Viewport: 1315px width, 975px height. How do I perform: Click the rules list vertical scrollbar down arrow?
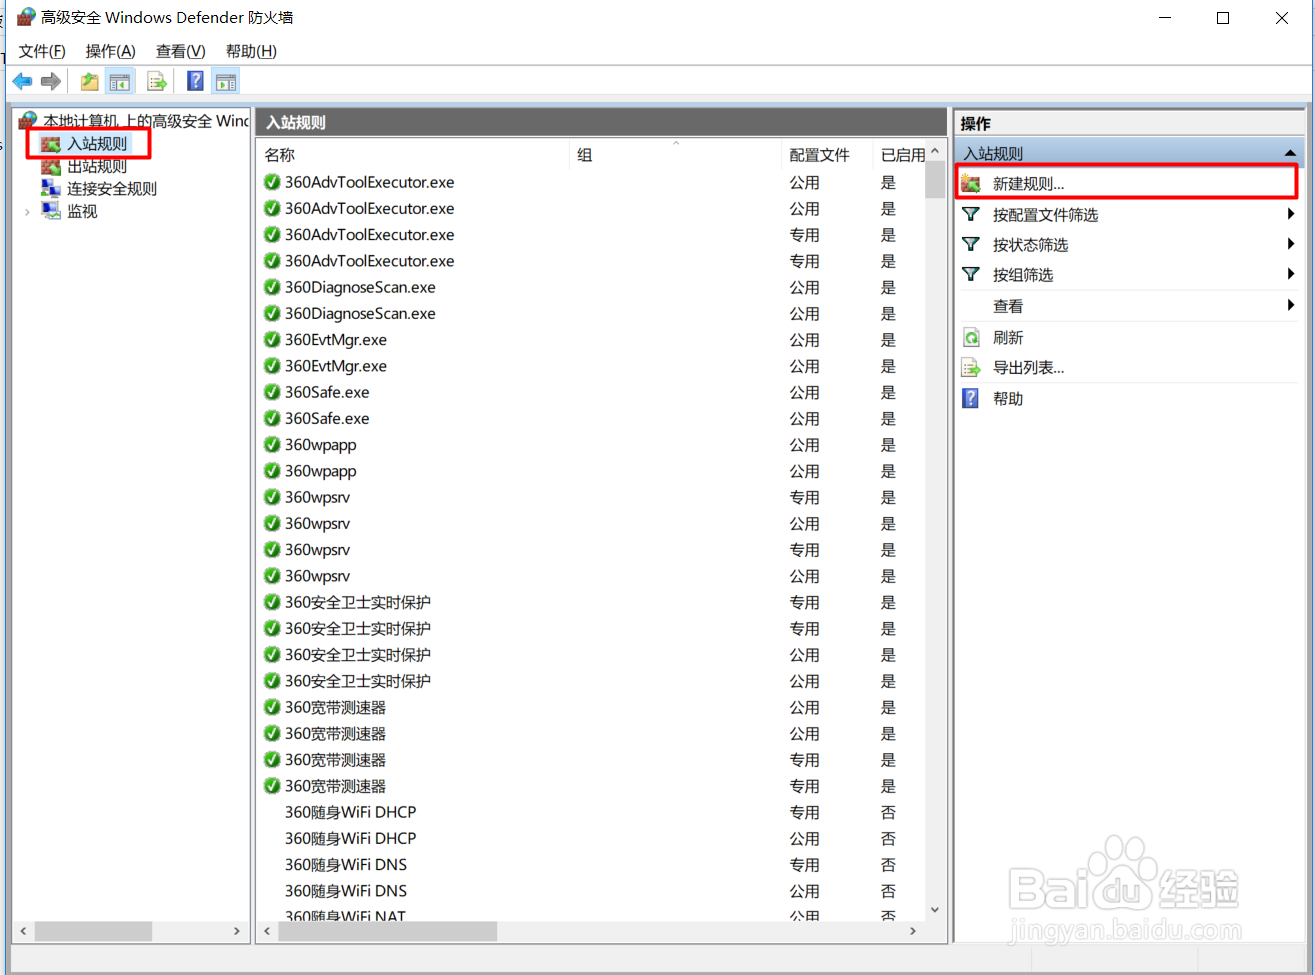pos(935,910)
